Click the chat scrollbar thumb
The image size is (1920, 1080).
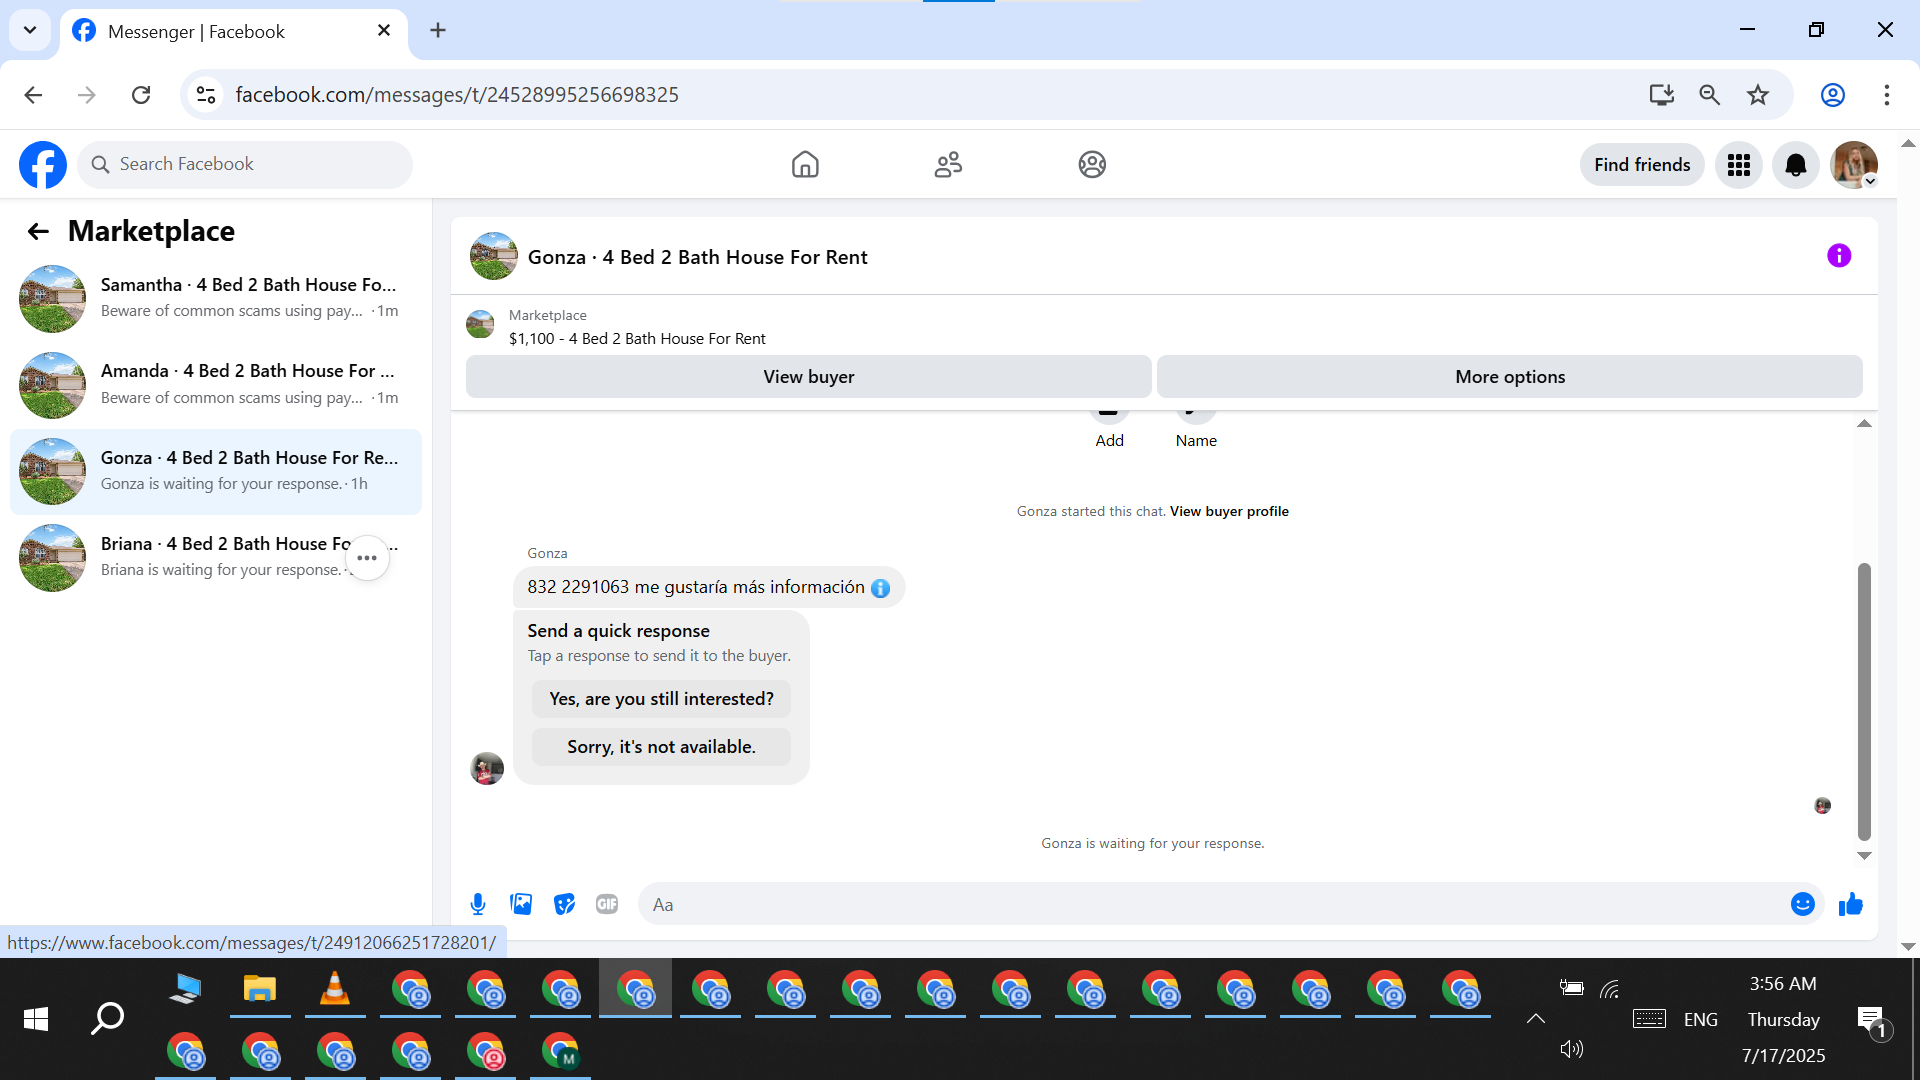pyautogui.click(x=1864, y=701)
